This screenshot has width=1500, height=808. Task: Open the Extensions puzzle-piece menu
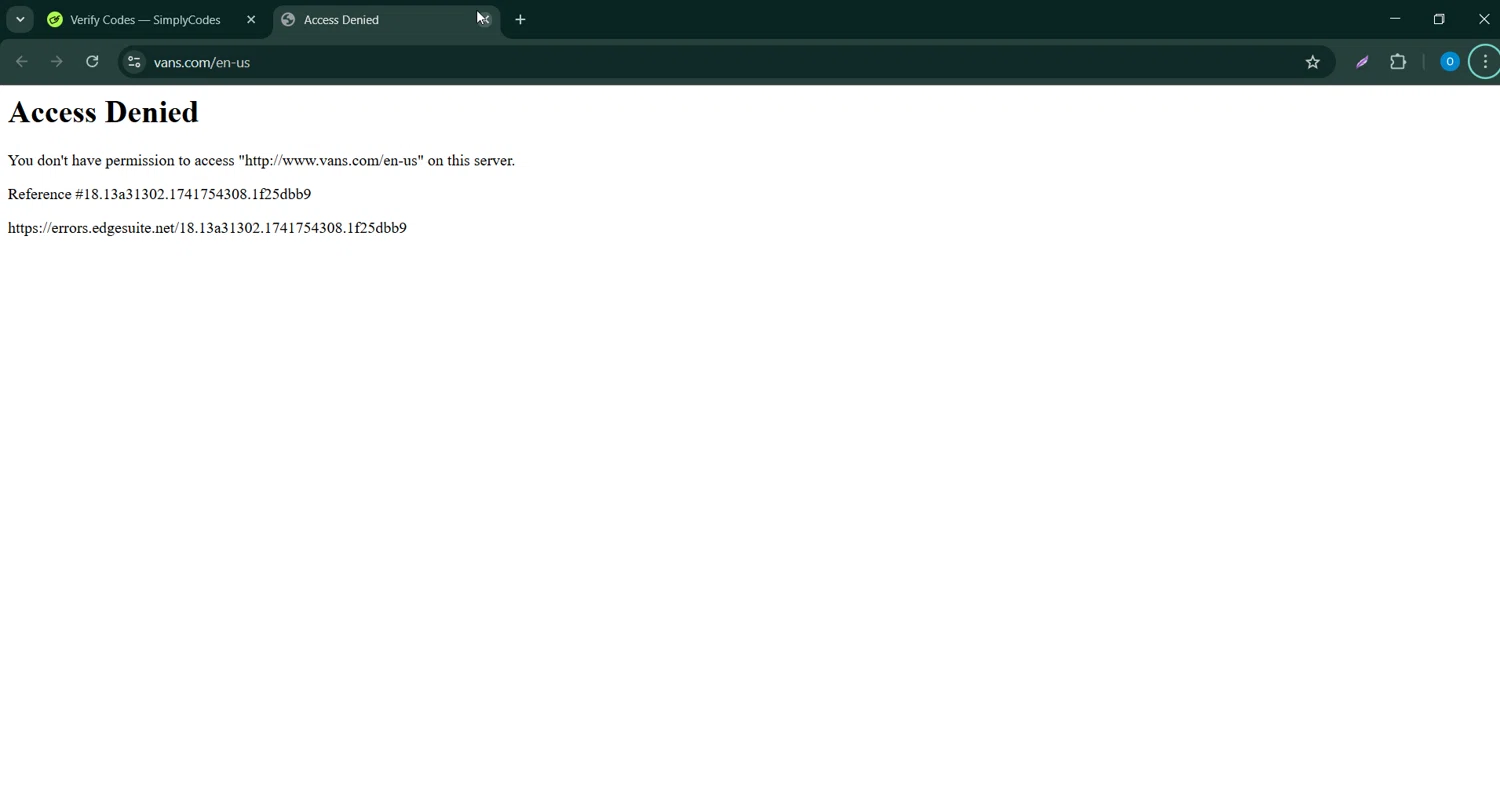(1398, 62)
